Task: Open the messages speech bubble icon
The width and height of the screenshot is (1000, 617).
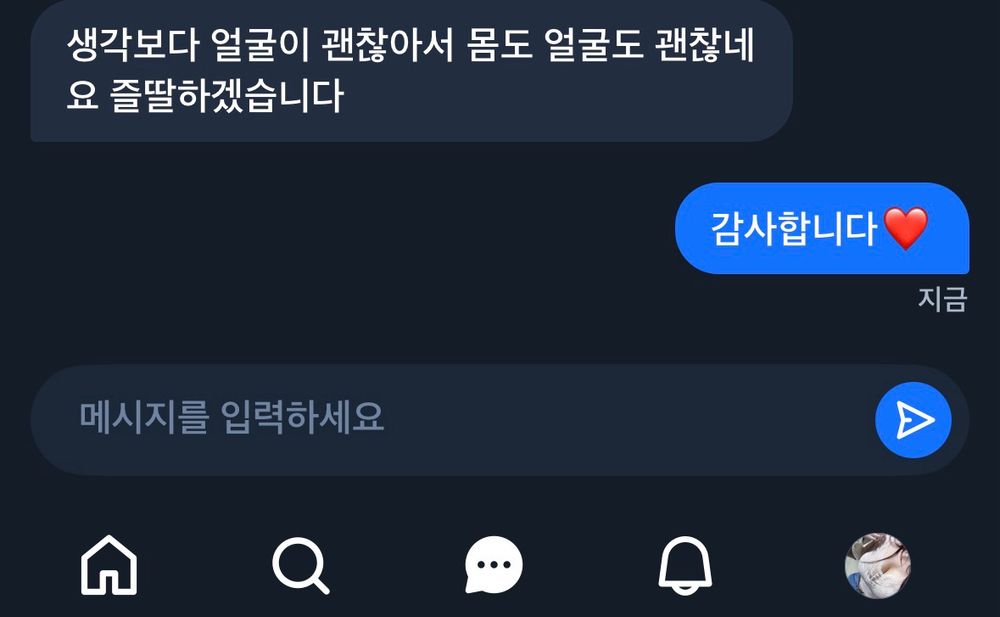Action: [494, 565]
